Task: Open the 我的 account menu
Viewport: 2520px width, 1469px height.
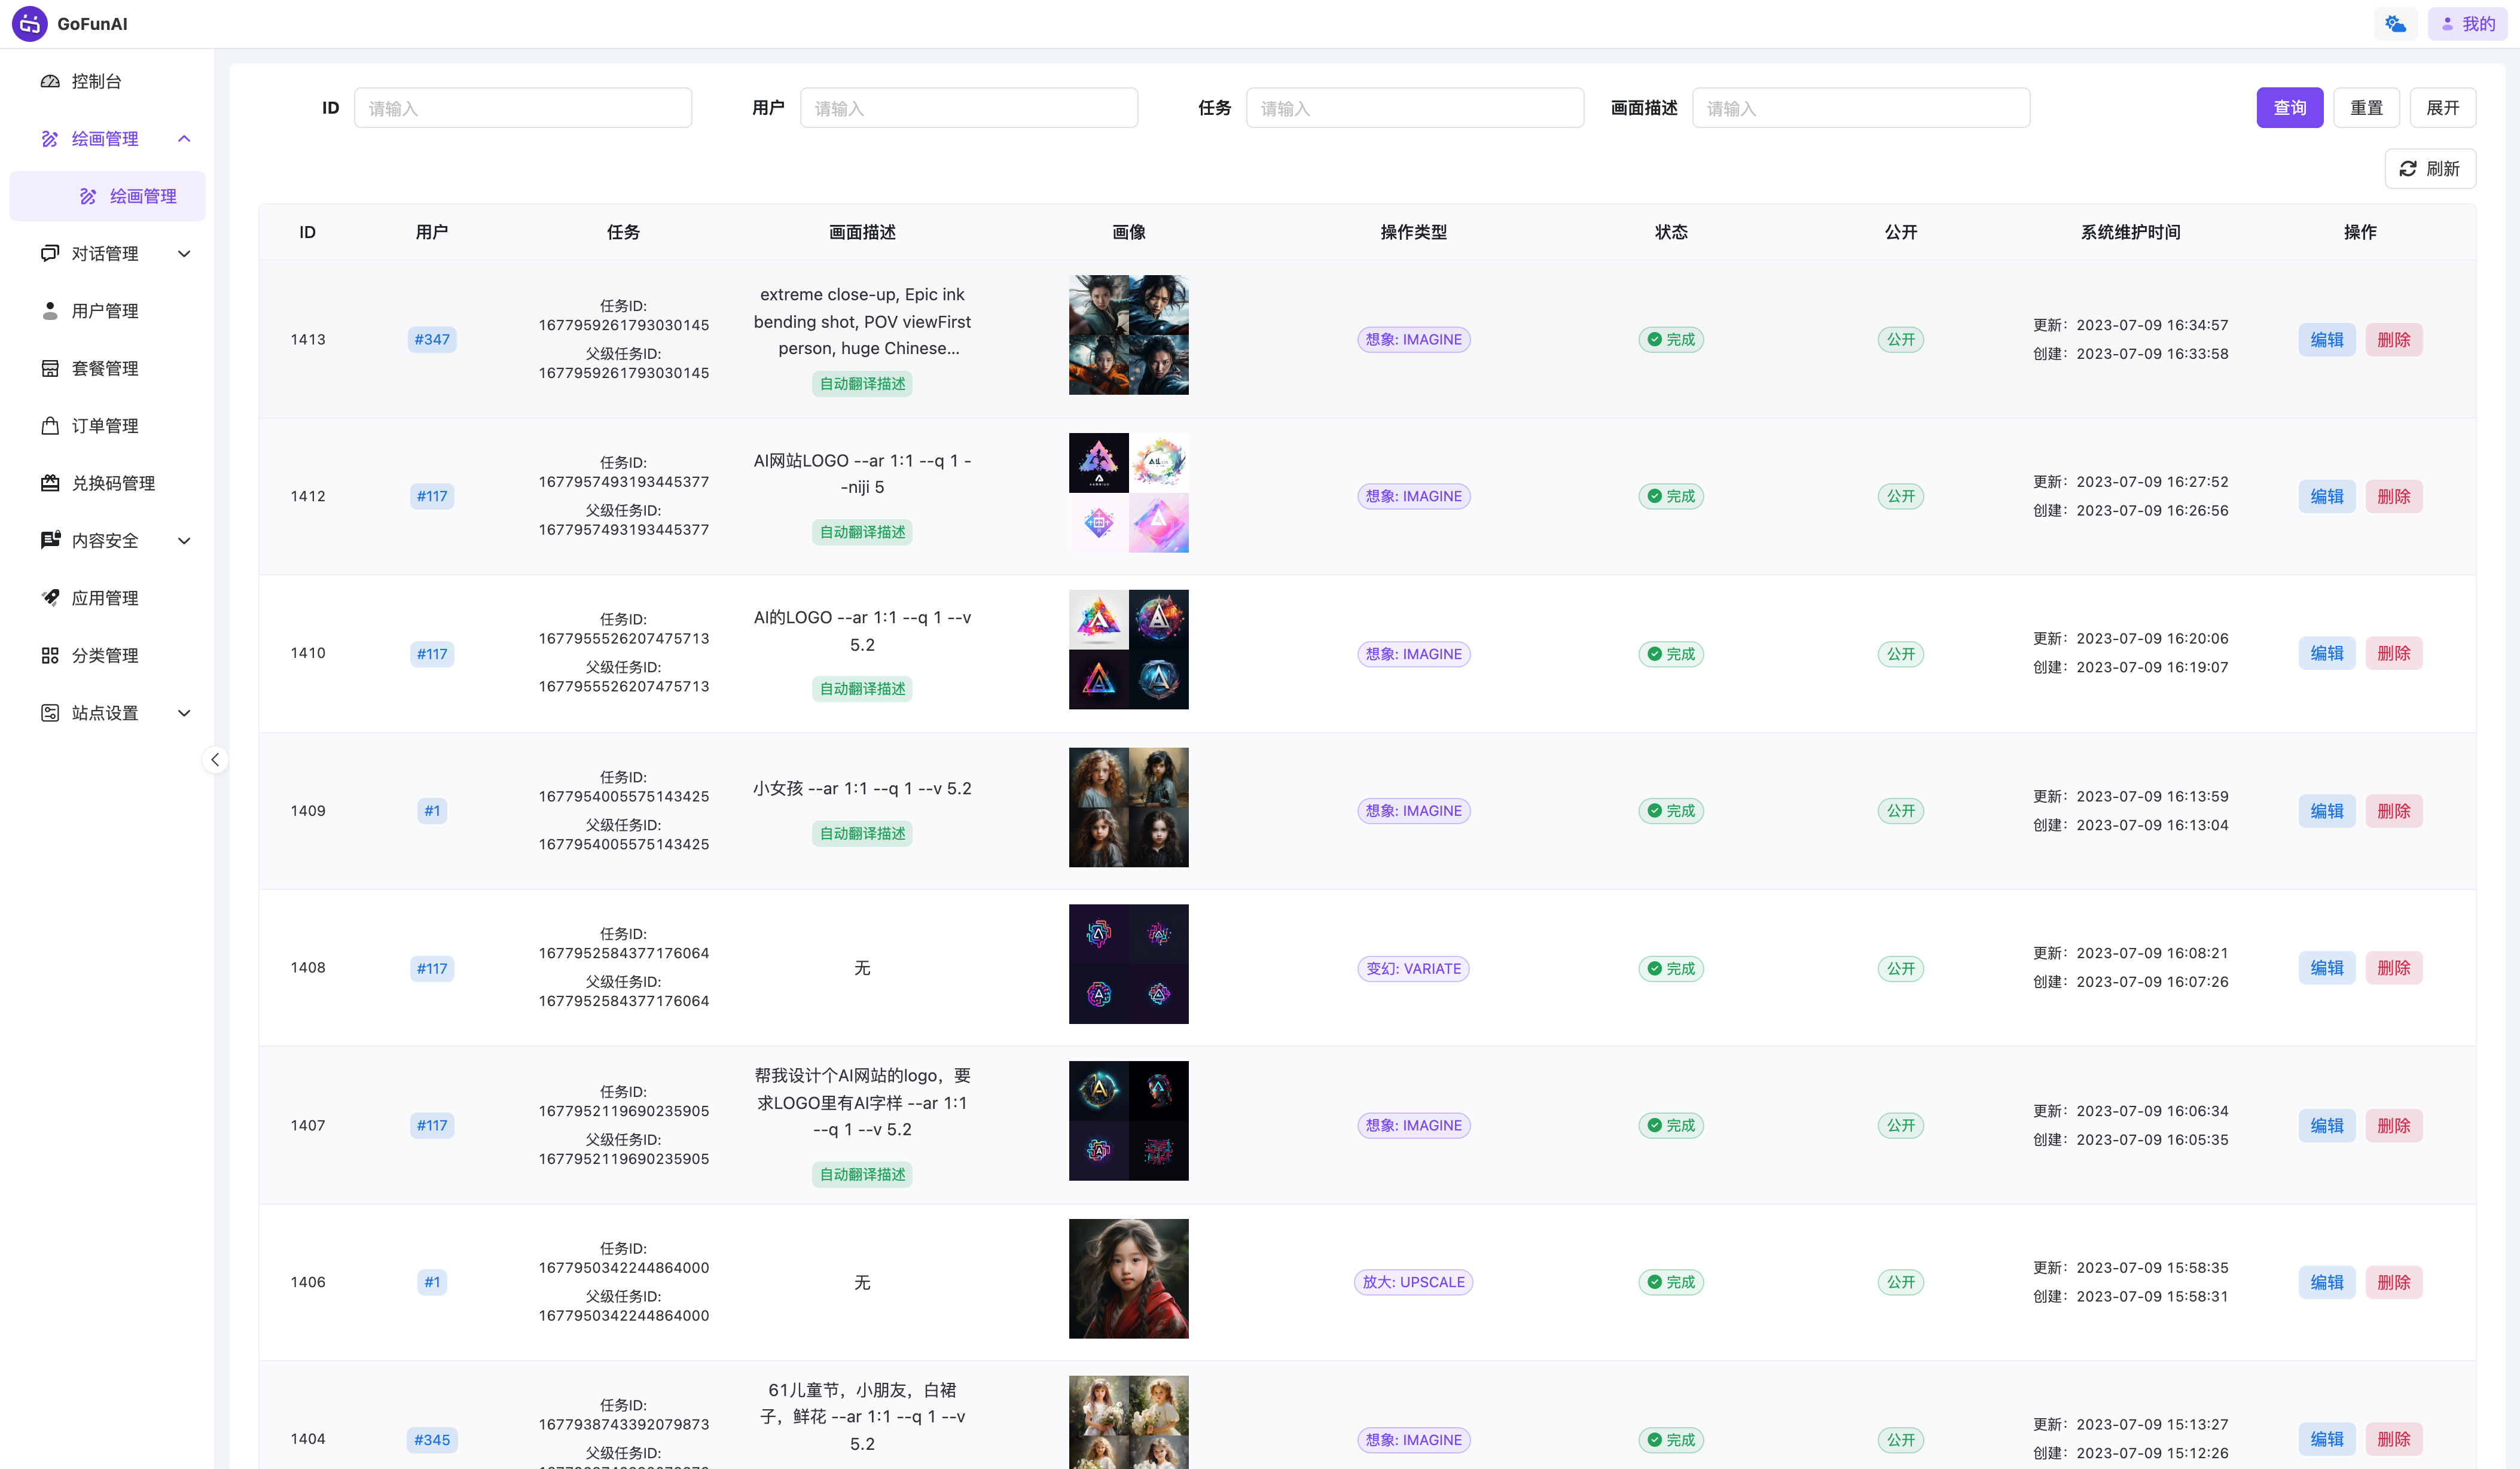Action: tap(2467, 24)
